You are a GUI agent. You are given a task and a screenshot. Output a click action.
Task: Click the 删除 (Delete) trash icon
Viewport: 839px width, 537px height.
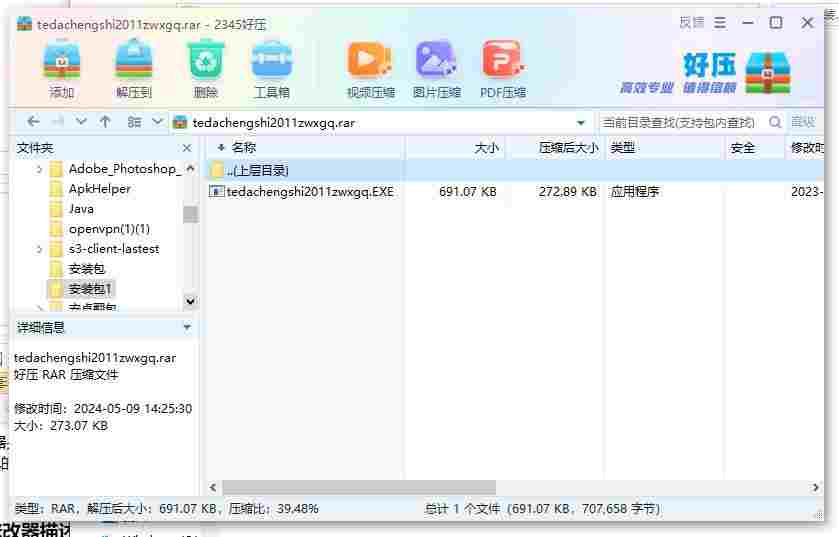pyautogui.click(x=205, y=70)
